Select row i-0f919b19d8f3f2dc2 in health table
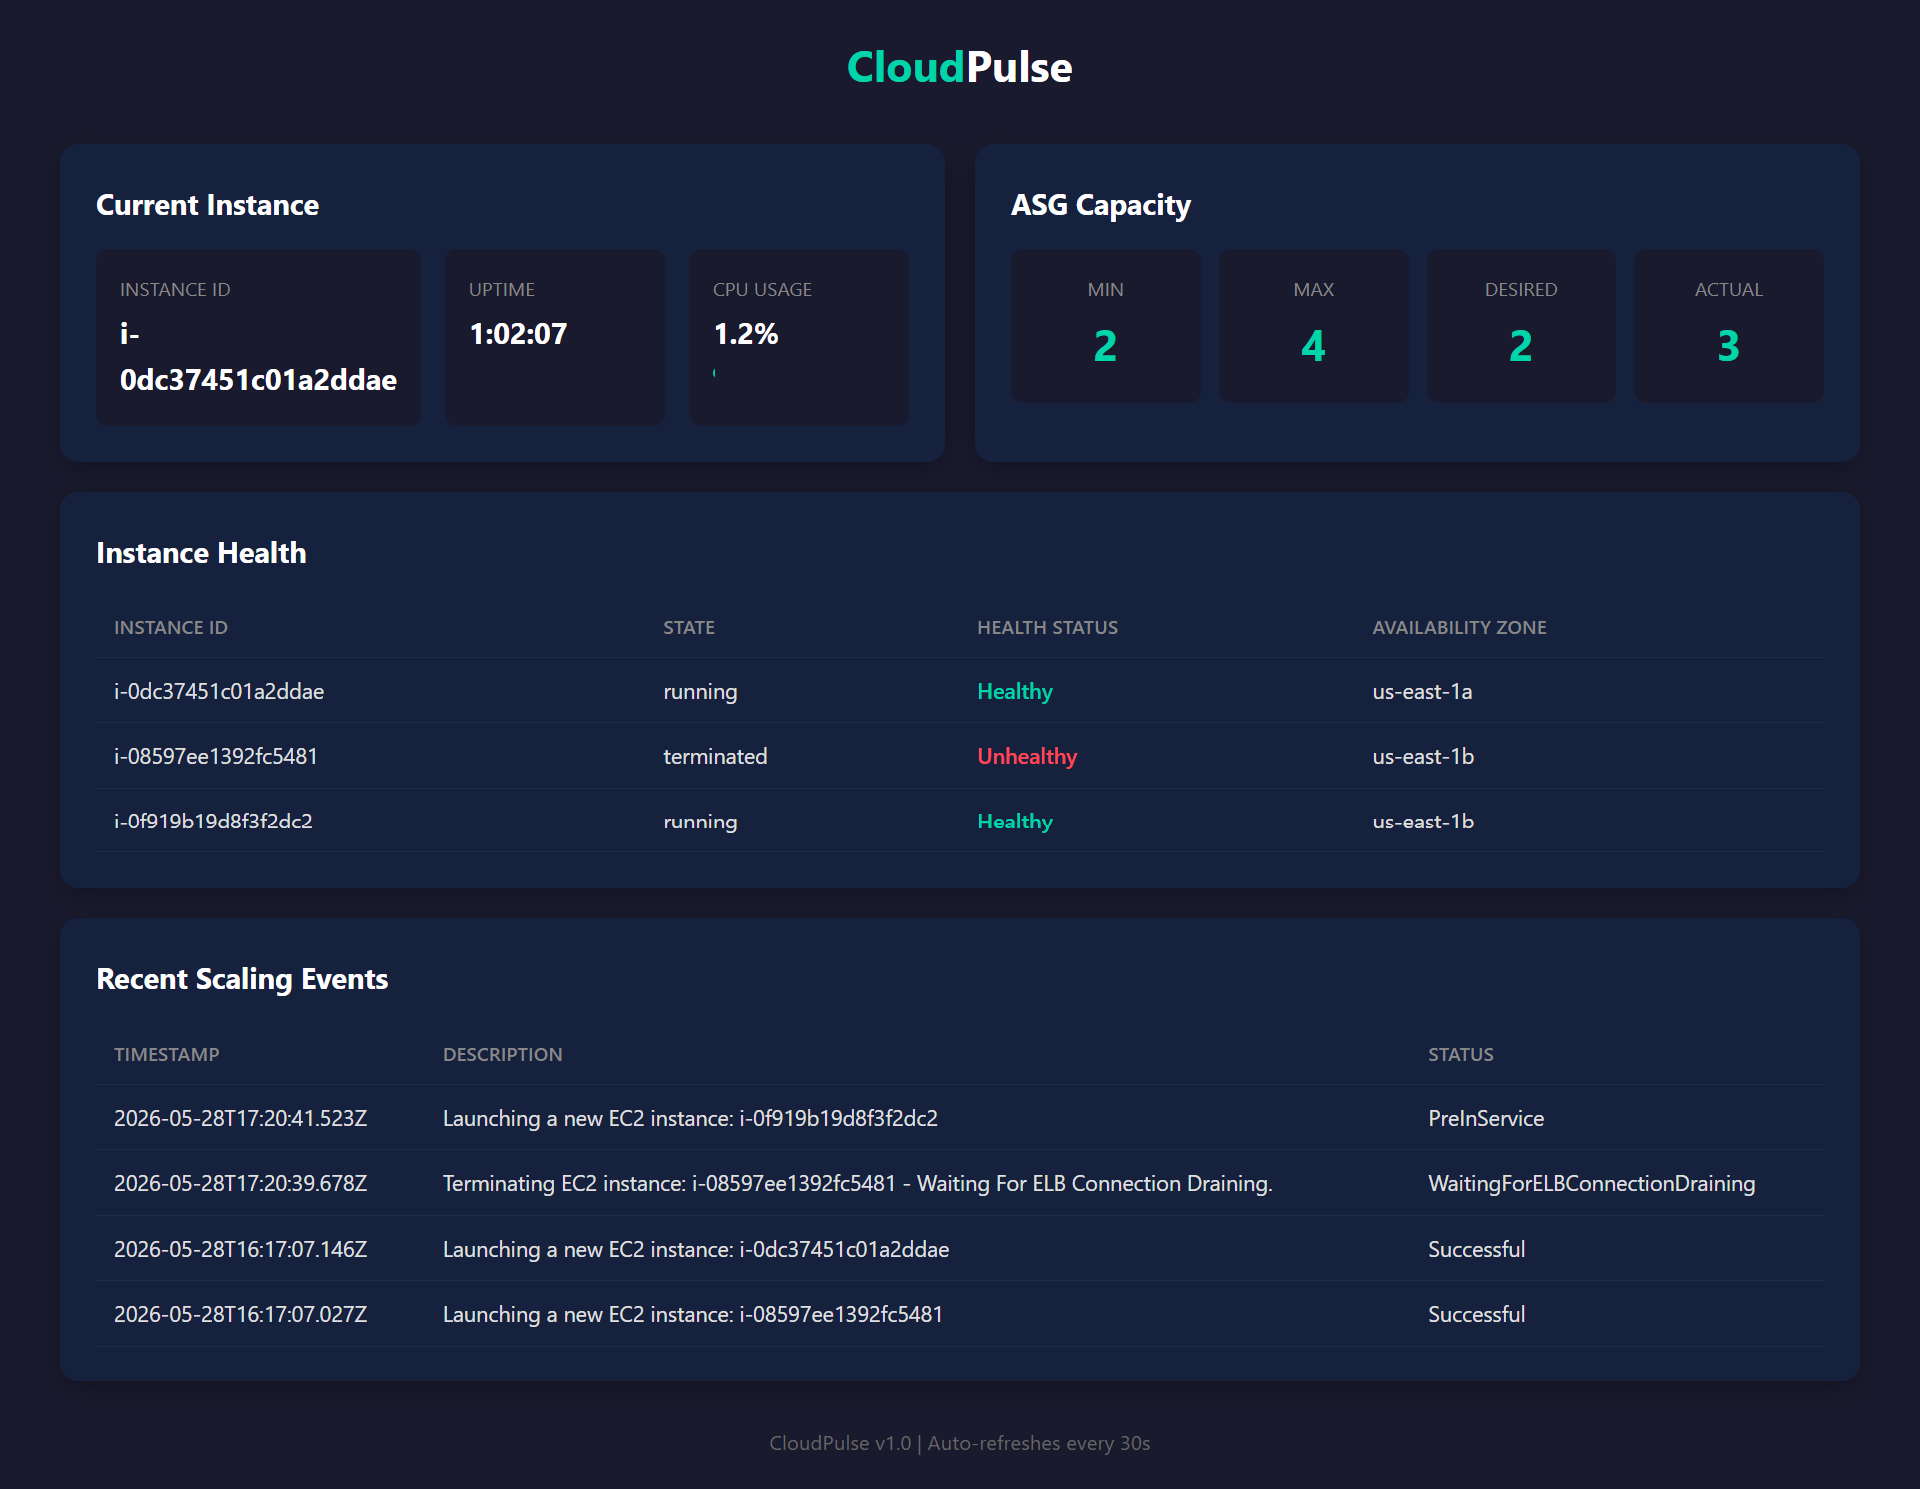Screen dimensions: 1920x1489 click(960, 821)
